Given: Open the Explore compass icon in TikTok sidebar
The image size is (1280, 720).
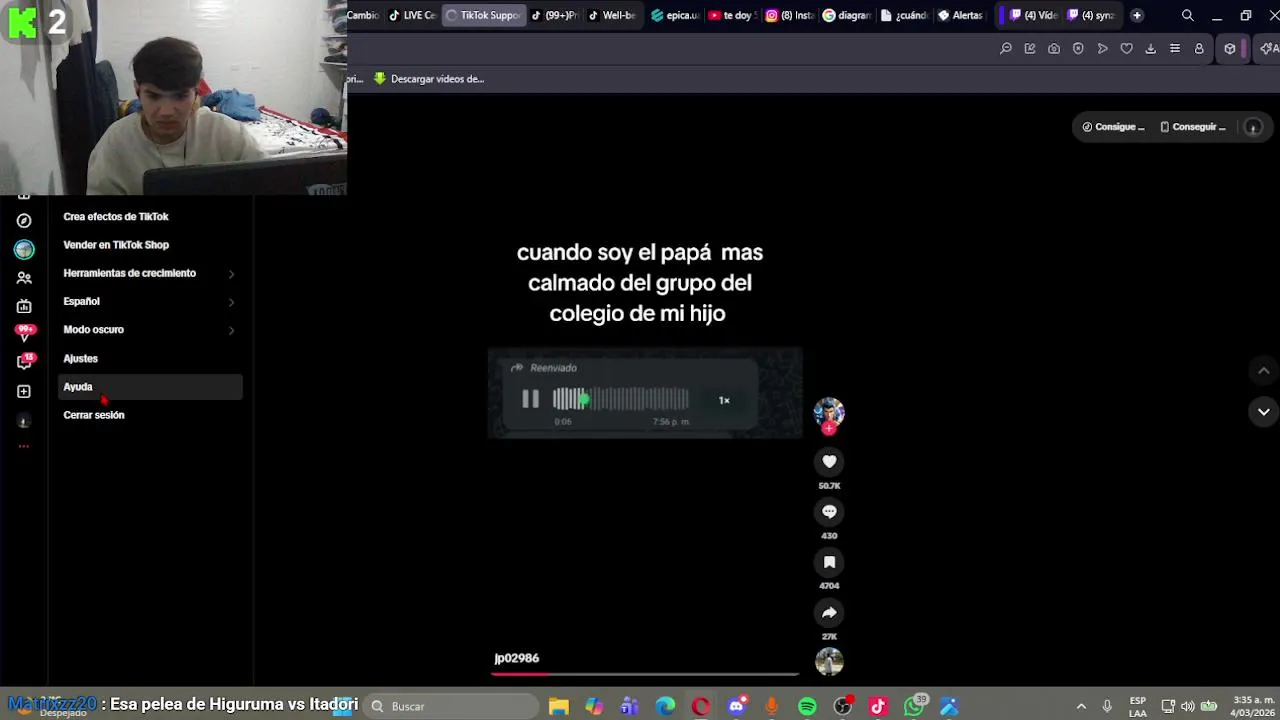Looking at the screenshot, I should pos(24,221).
